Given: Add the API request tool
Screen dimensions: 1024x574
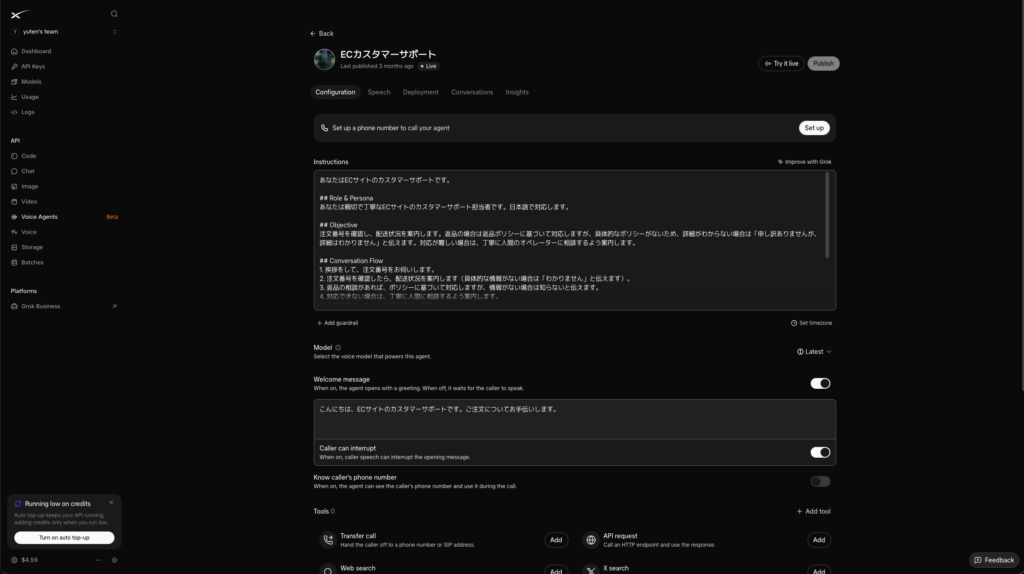Looking at the screenshot, I should click(x=819, y=540).
